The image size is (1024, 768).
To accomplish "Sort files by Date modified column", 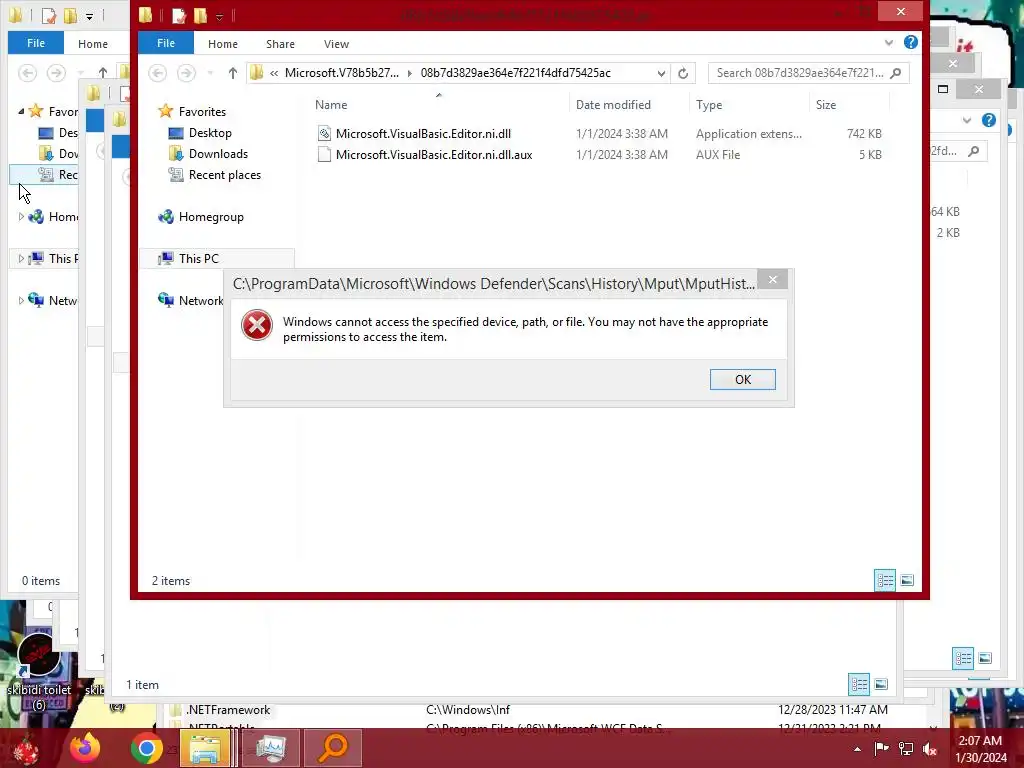I will 613,104.
